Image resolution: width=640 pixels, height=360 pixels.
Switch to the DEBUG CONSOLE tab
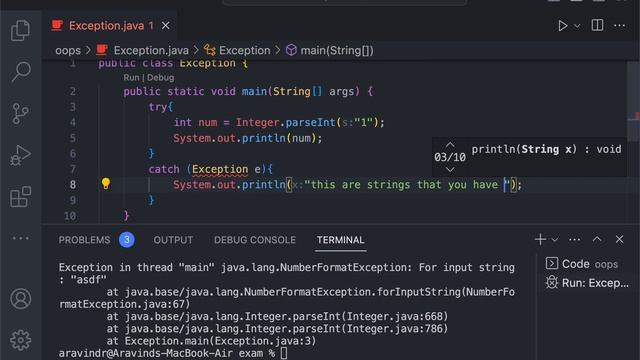click(255, 240)
